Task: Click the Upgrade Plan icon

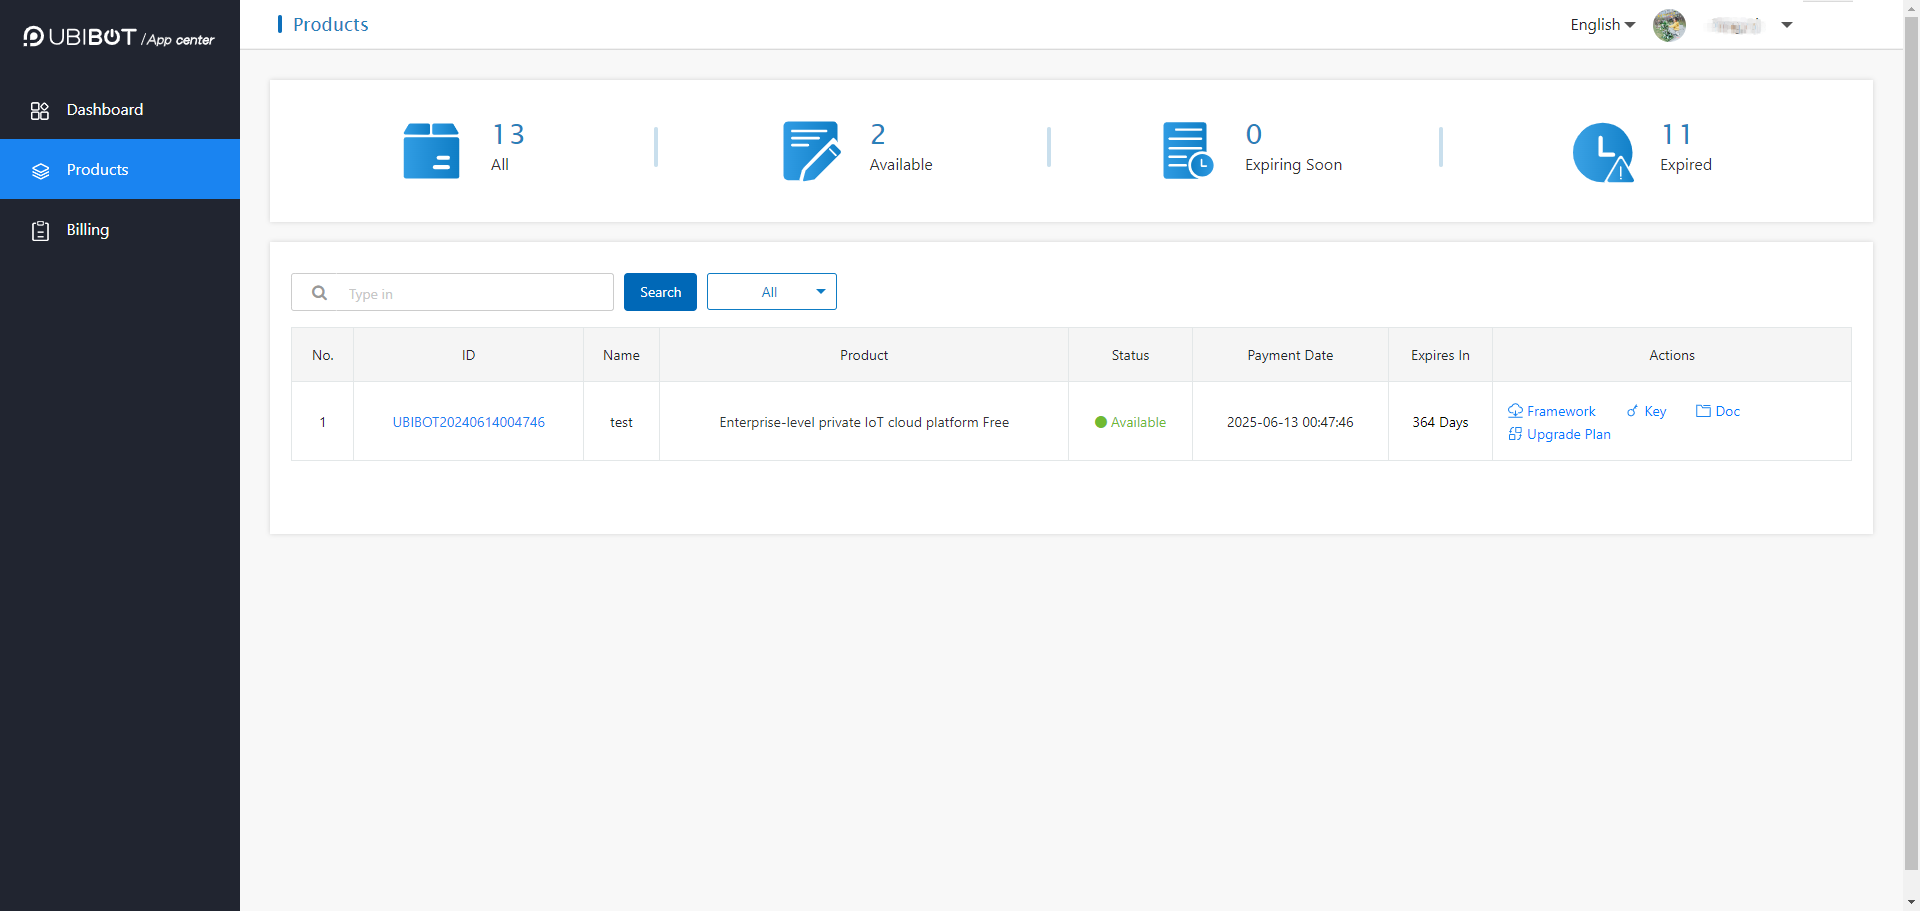Action: tap(1515, 434)
